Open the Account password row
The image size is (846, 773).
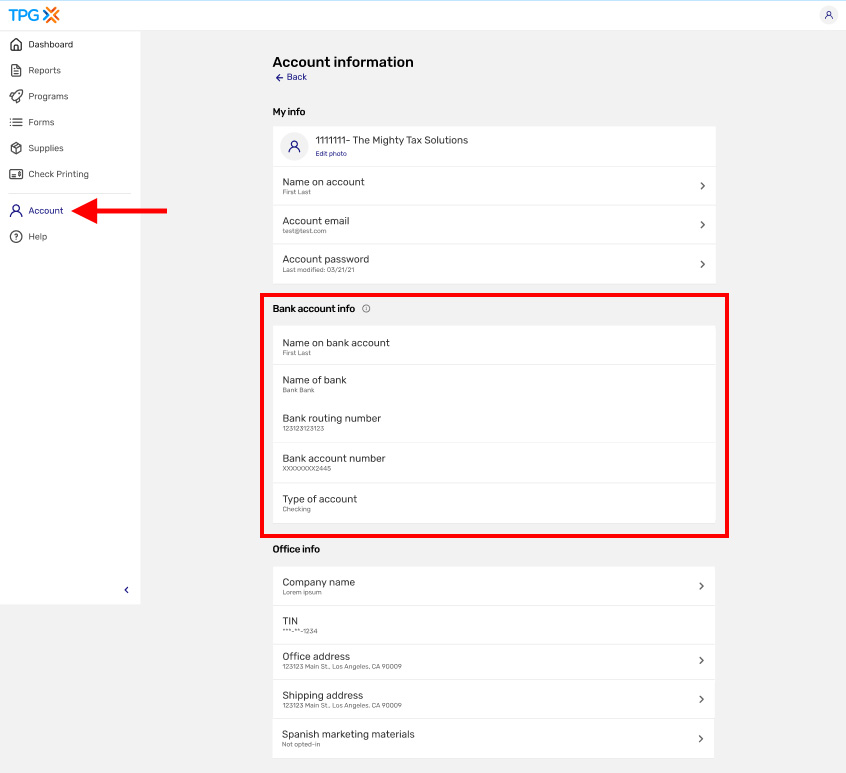pos(494,264)
